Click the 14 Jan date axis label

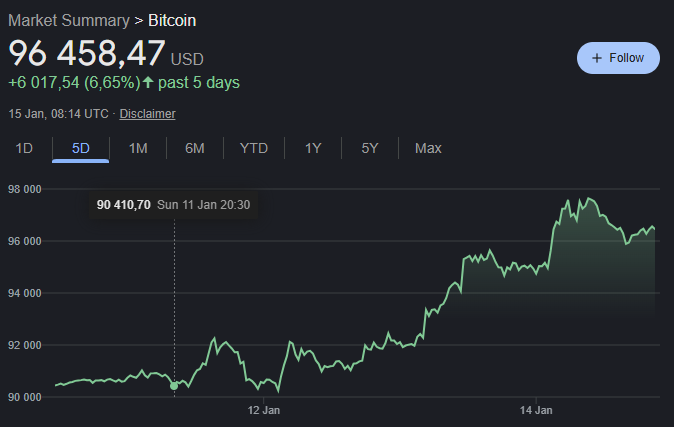[536, 410]
